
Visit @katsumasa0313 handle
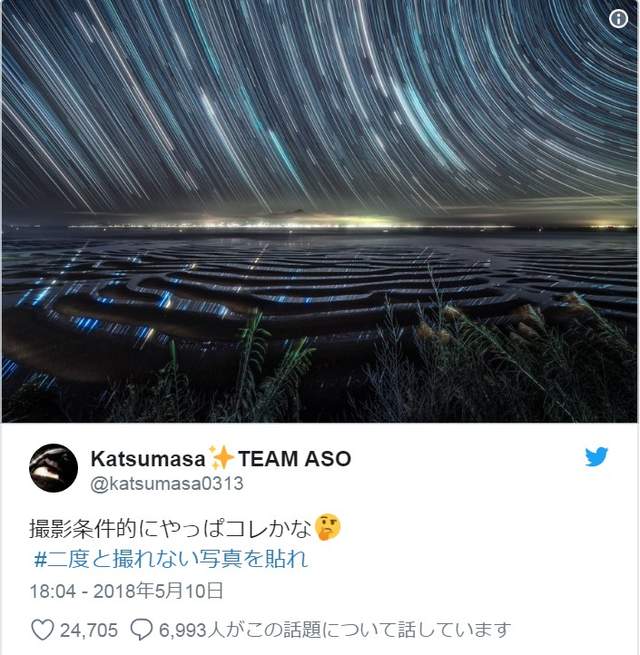click(167, 483)
